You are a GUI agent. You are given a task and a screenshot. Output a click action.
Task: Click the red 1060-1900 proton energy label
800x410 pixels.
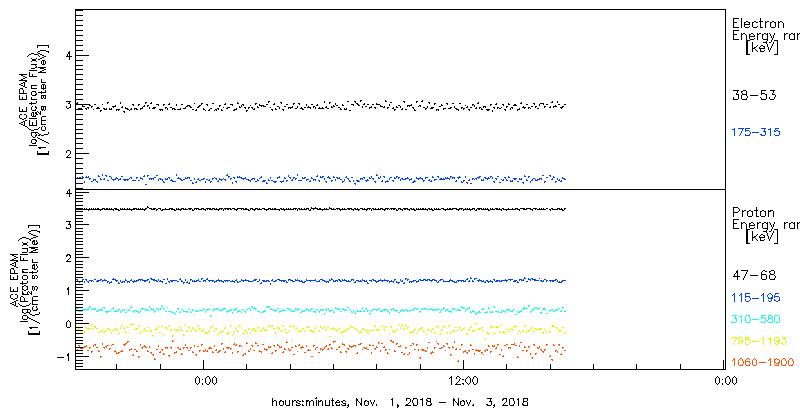(x=763, y=363)
